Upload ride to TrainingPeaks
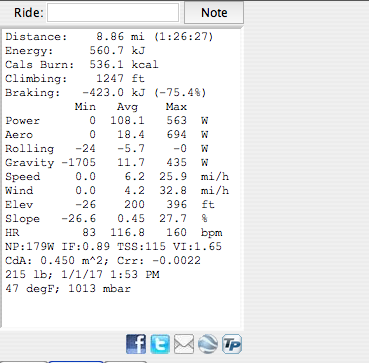The width and height of the screenshot is (369, 363). click(x=232, y=344)
